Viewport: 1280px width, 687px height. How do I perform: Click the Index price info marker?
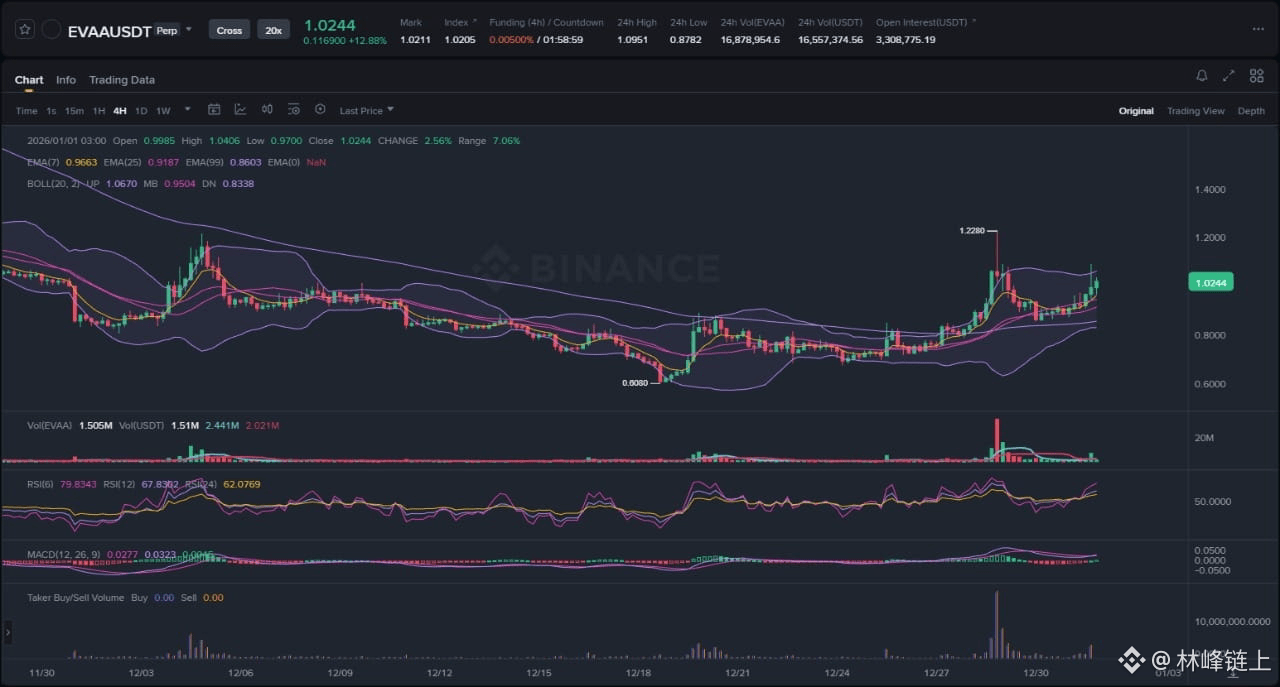click(474, 21)
